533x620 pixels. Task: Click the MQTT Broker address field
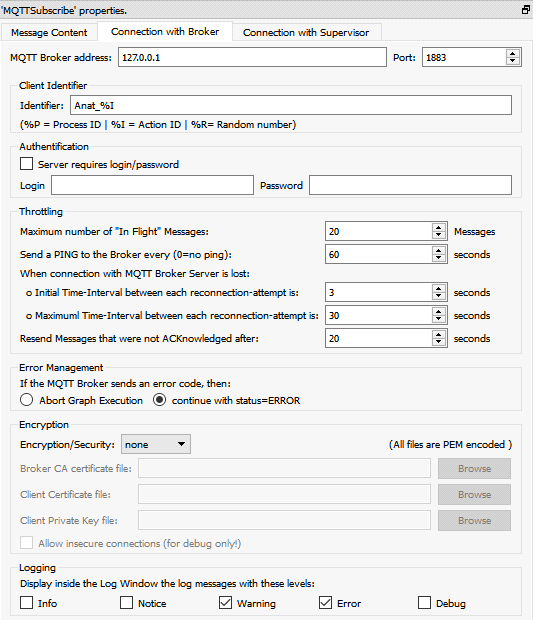pyautogui.click(x=252, y=57)
